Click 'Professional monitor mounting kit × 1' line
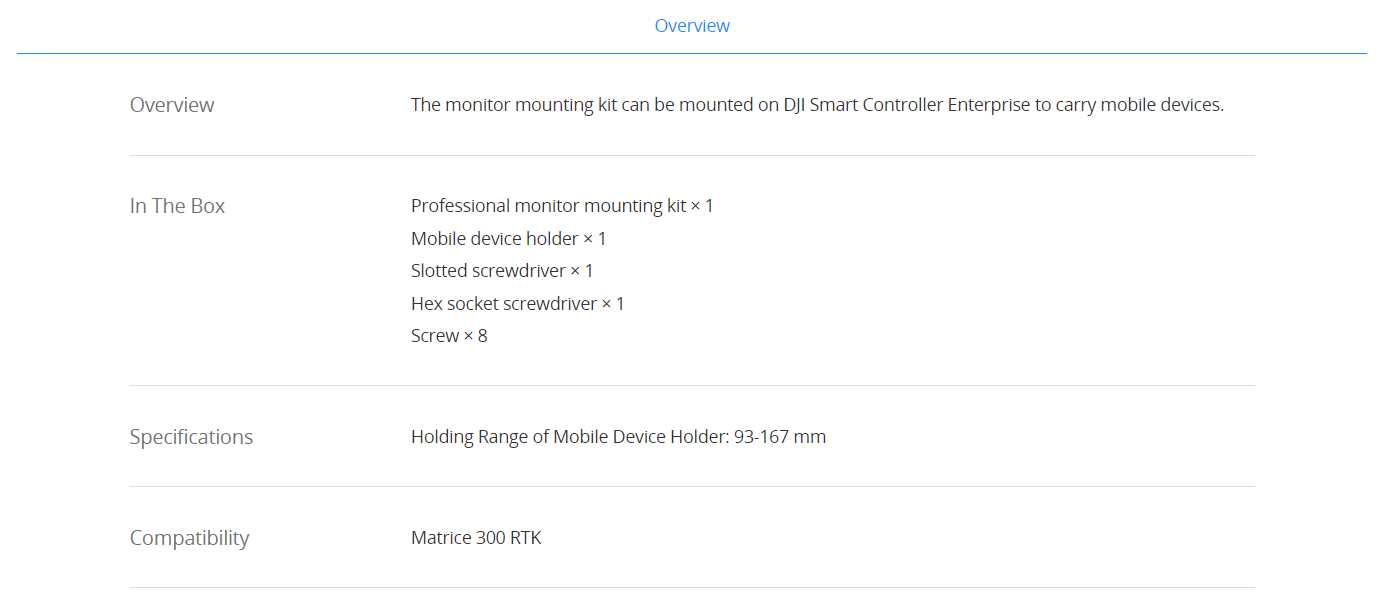This screenshot has width=1388, height=597. [x=562, y=206]
